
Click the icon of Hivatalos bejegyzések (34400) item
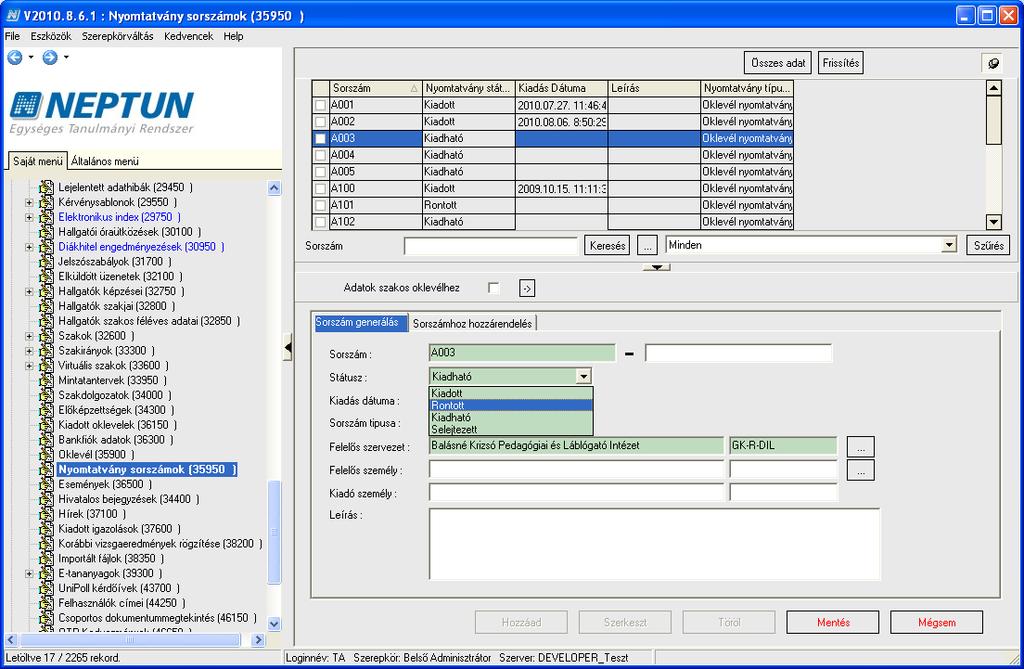pos(46,498)
